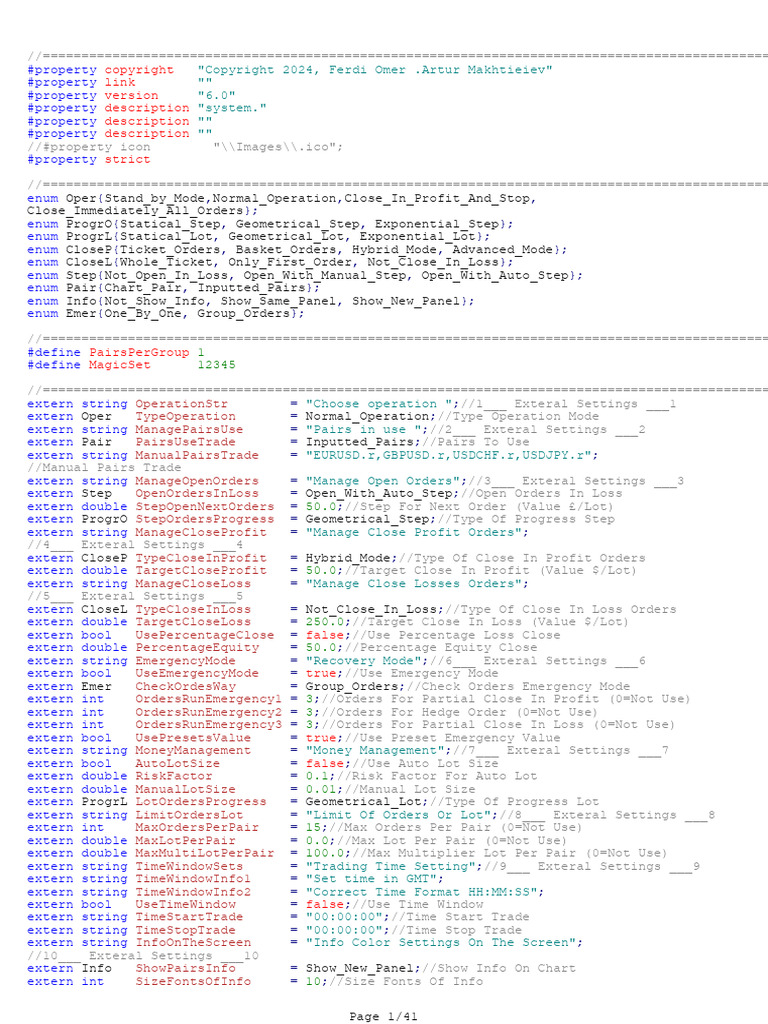Screen dimensions: 768x1024
Task: Click the OpenOrdersInLoss variable name
Action: pos(197,494)
